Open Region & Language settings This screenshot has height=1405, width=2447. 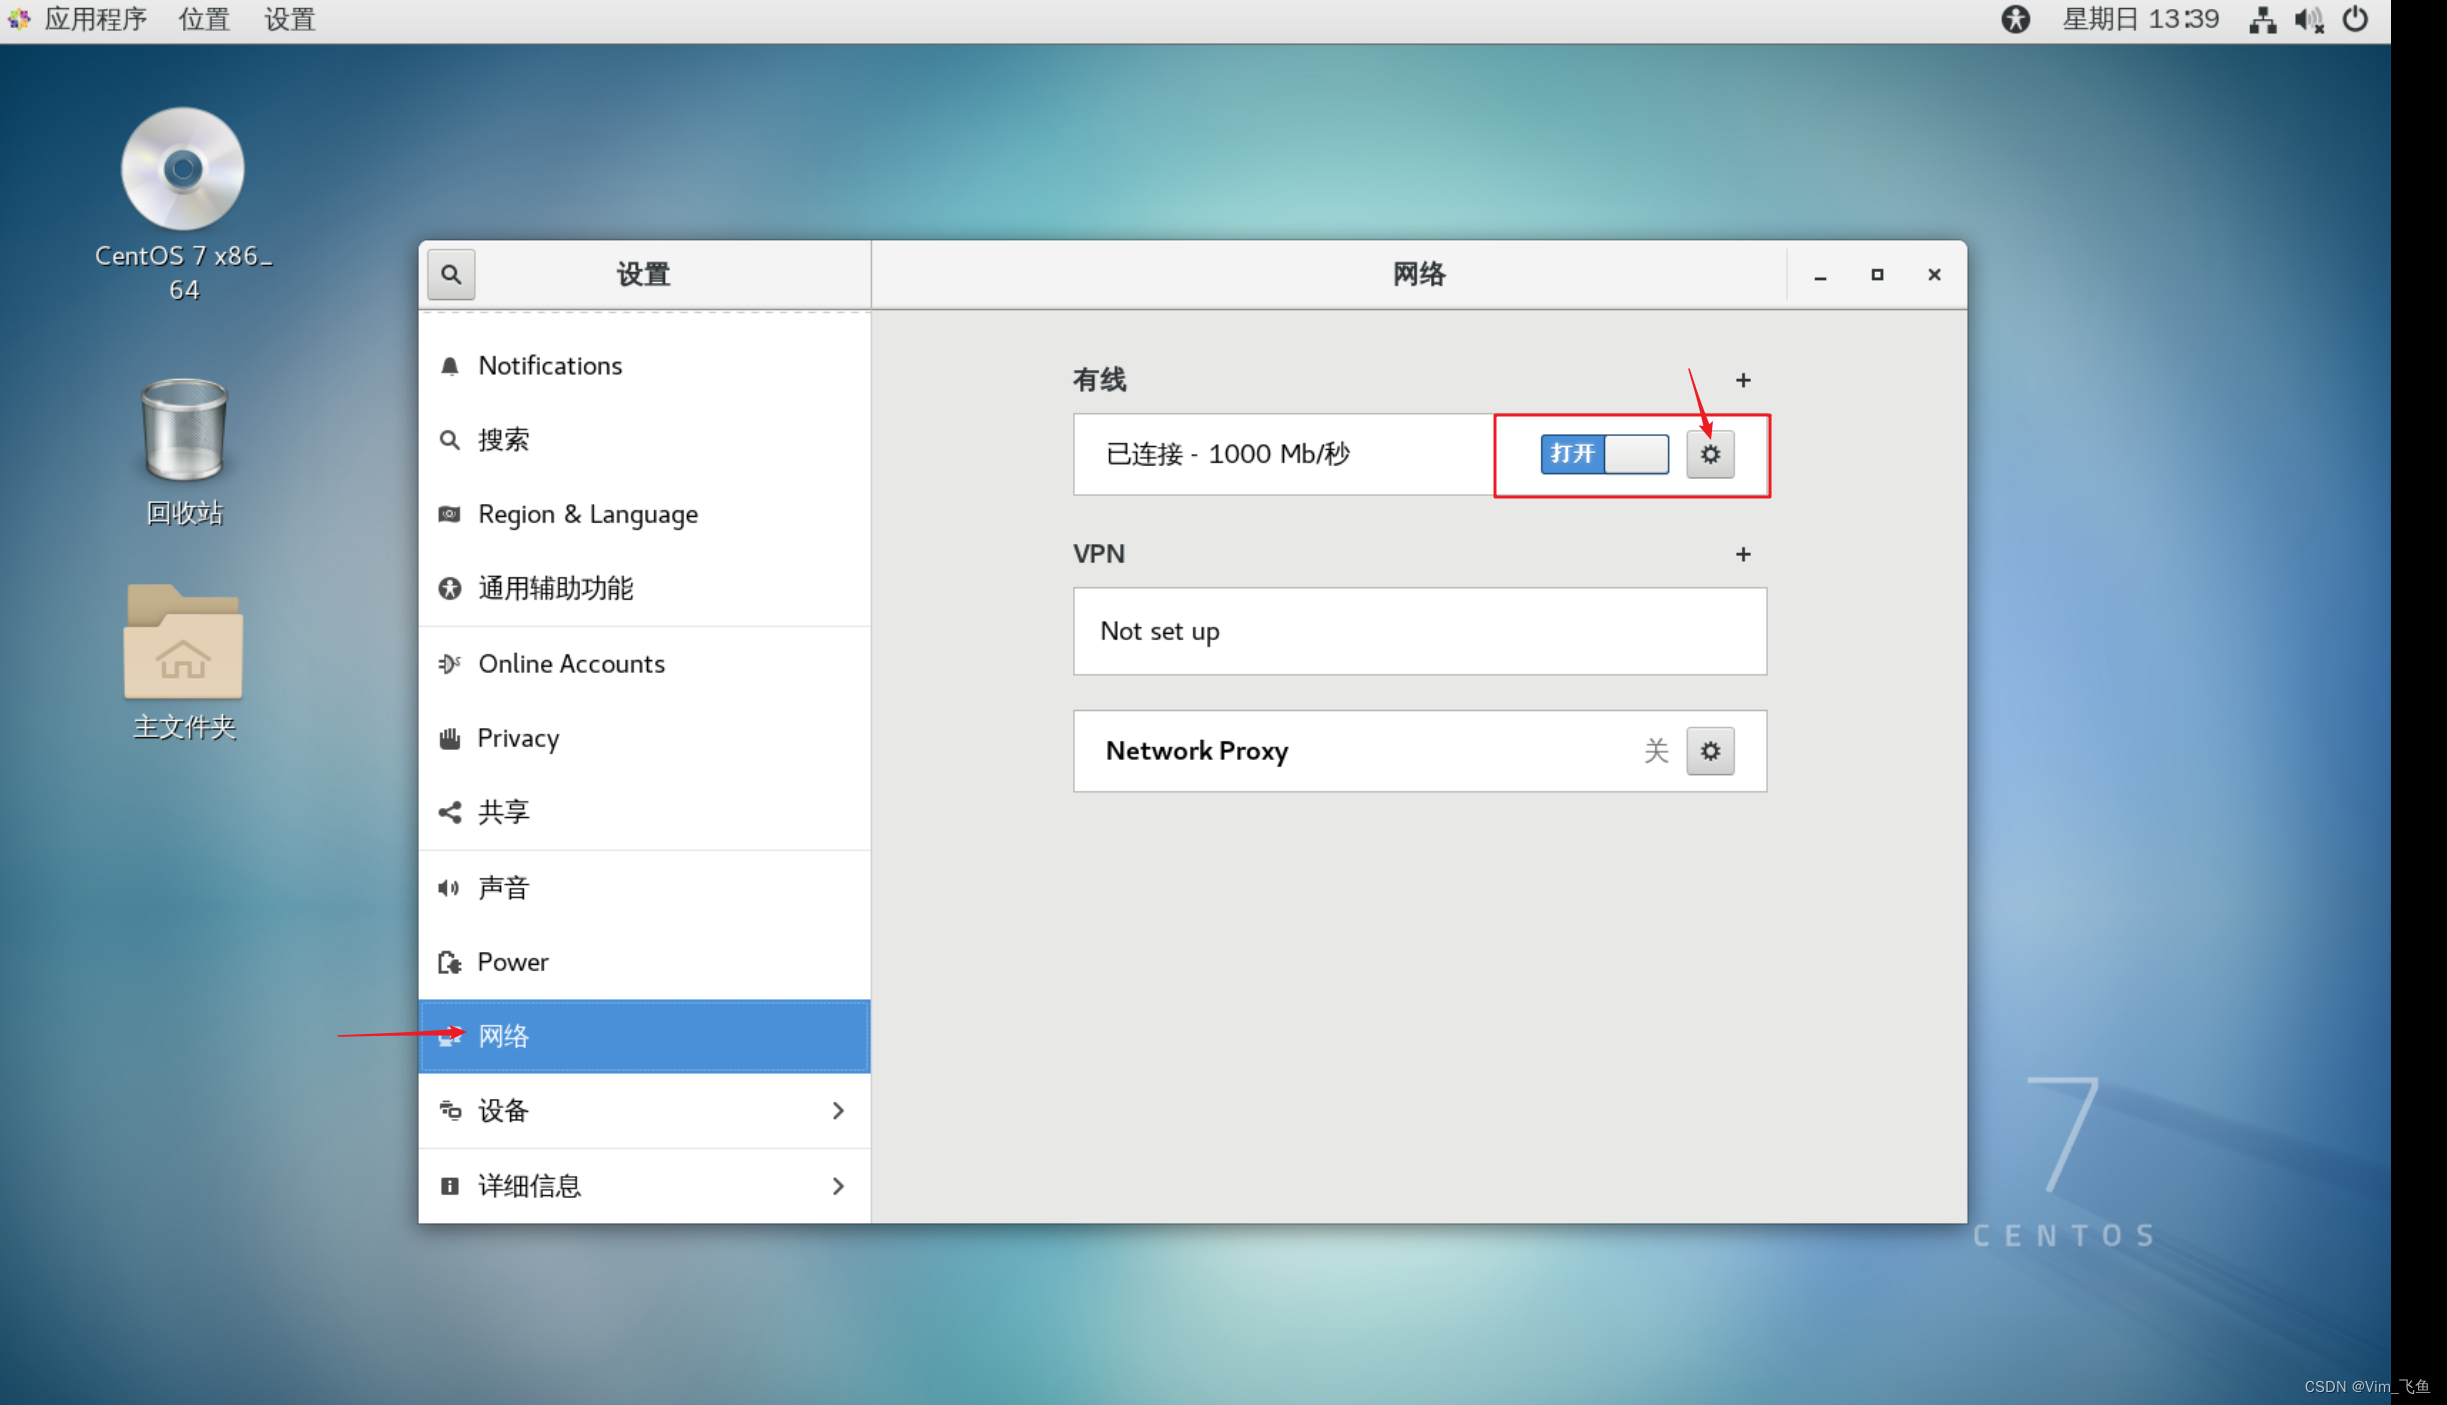[587, 514]
